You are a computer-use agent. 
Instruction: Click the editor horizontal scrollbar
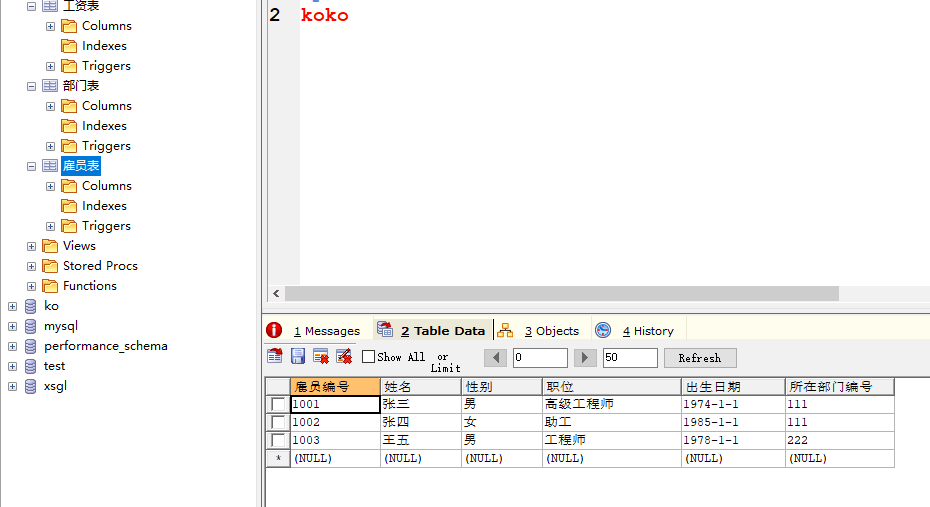560,294
